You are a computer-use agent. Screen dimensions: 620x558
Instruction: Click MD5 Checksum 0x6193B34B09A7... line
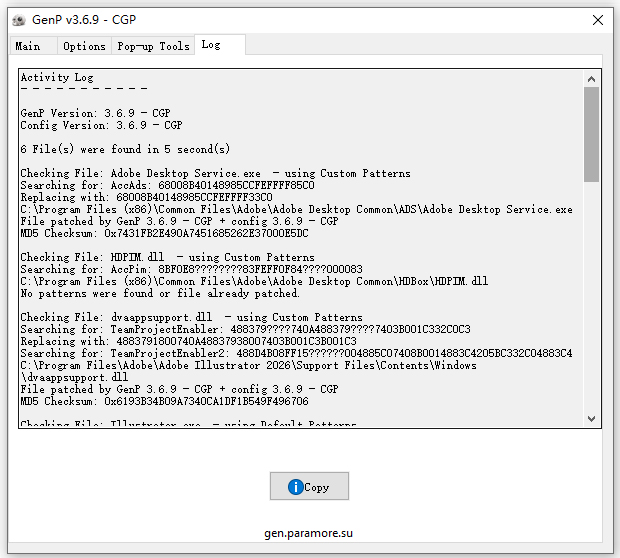[x=164, y=401]
